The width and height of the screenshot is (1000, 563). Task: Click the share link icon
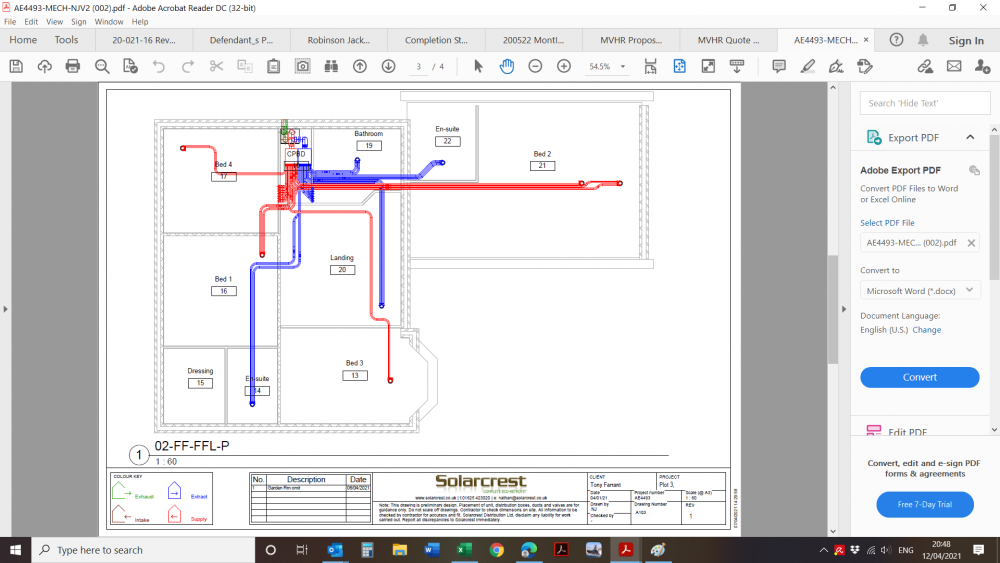tap(925, 66)
